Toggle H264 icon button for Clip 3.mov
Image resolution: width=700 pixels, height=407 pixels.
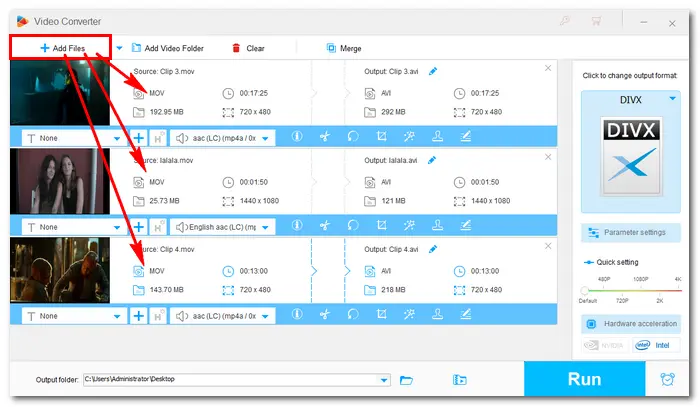coord(158,138)
